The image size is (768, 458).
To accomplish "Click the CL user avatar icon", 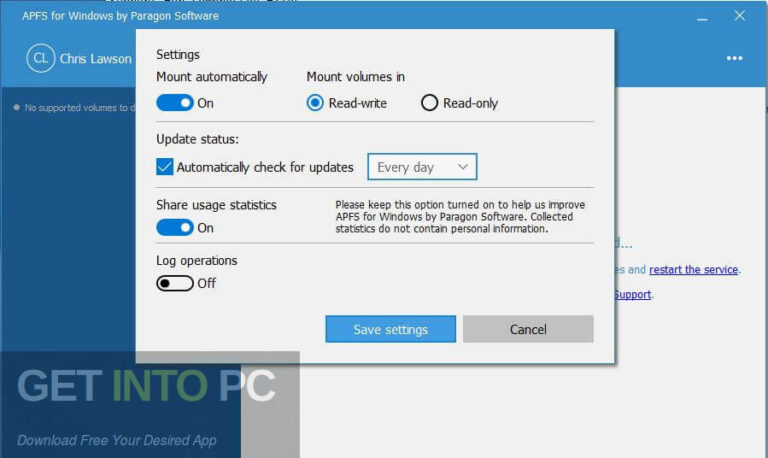I will (41, 58).
